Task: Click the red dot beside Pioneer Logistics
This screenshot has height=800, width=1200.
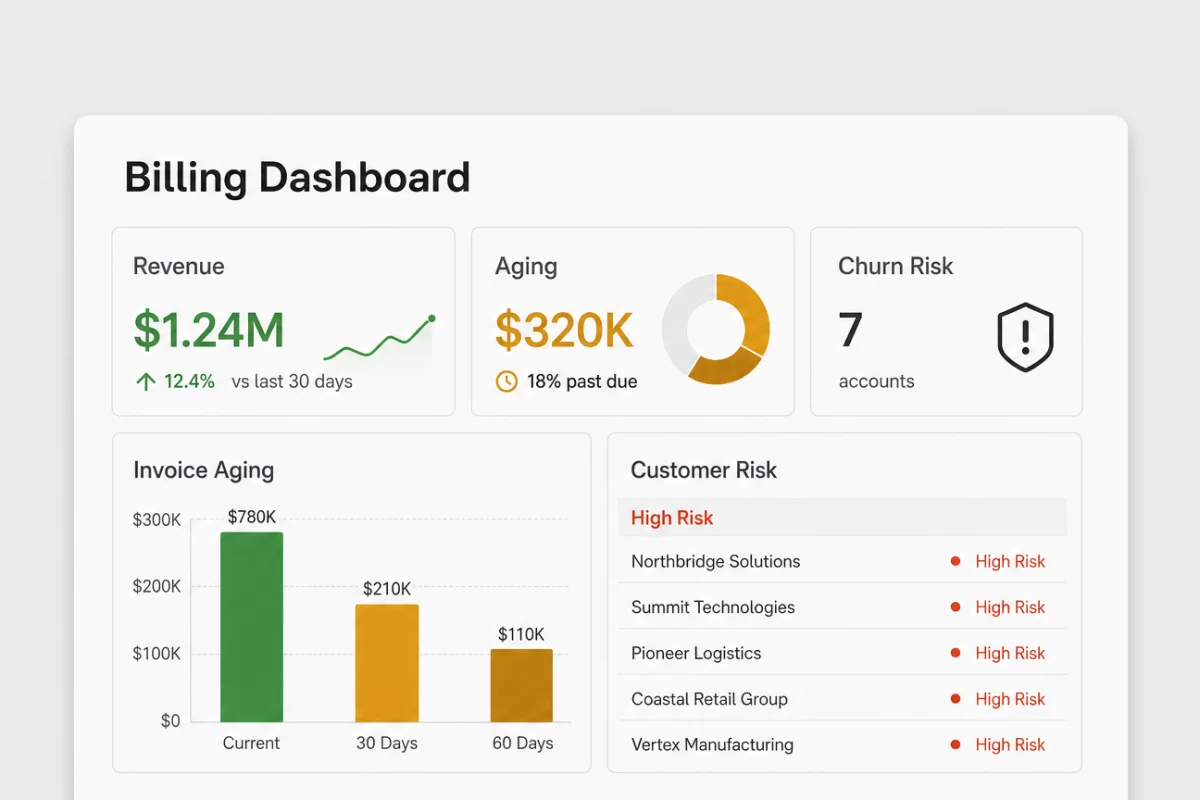Action: (x=956, y=653)
